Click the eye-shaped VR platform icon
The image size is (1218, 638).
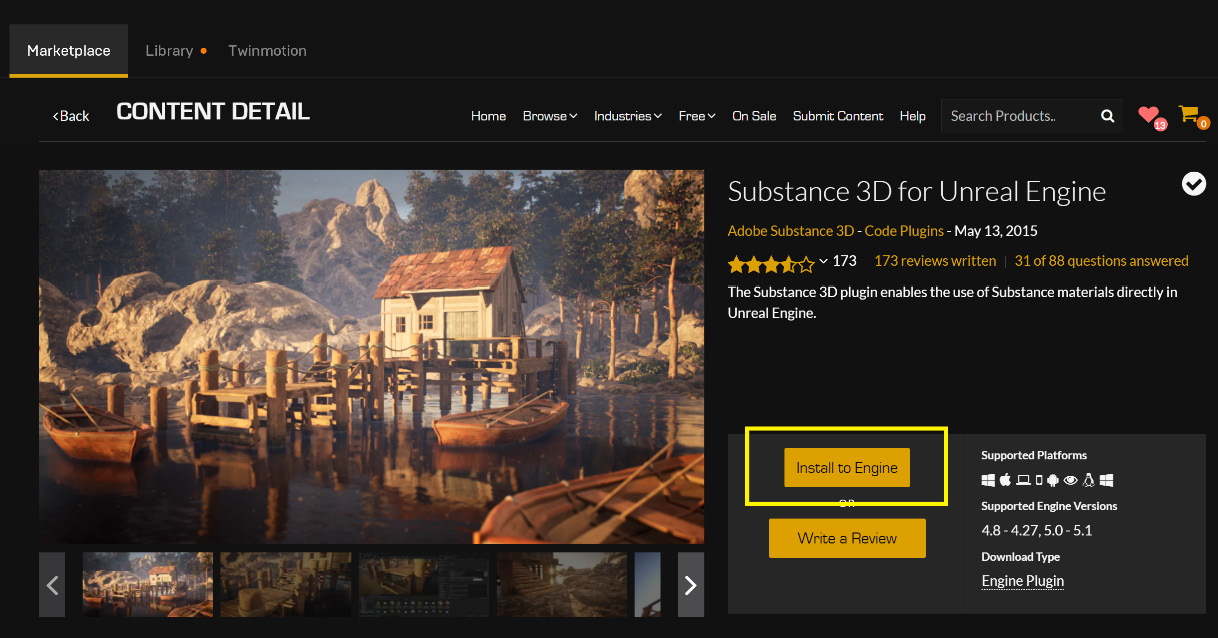[x=1071, y=480]
